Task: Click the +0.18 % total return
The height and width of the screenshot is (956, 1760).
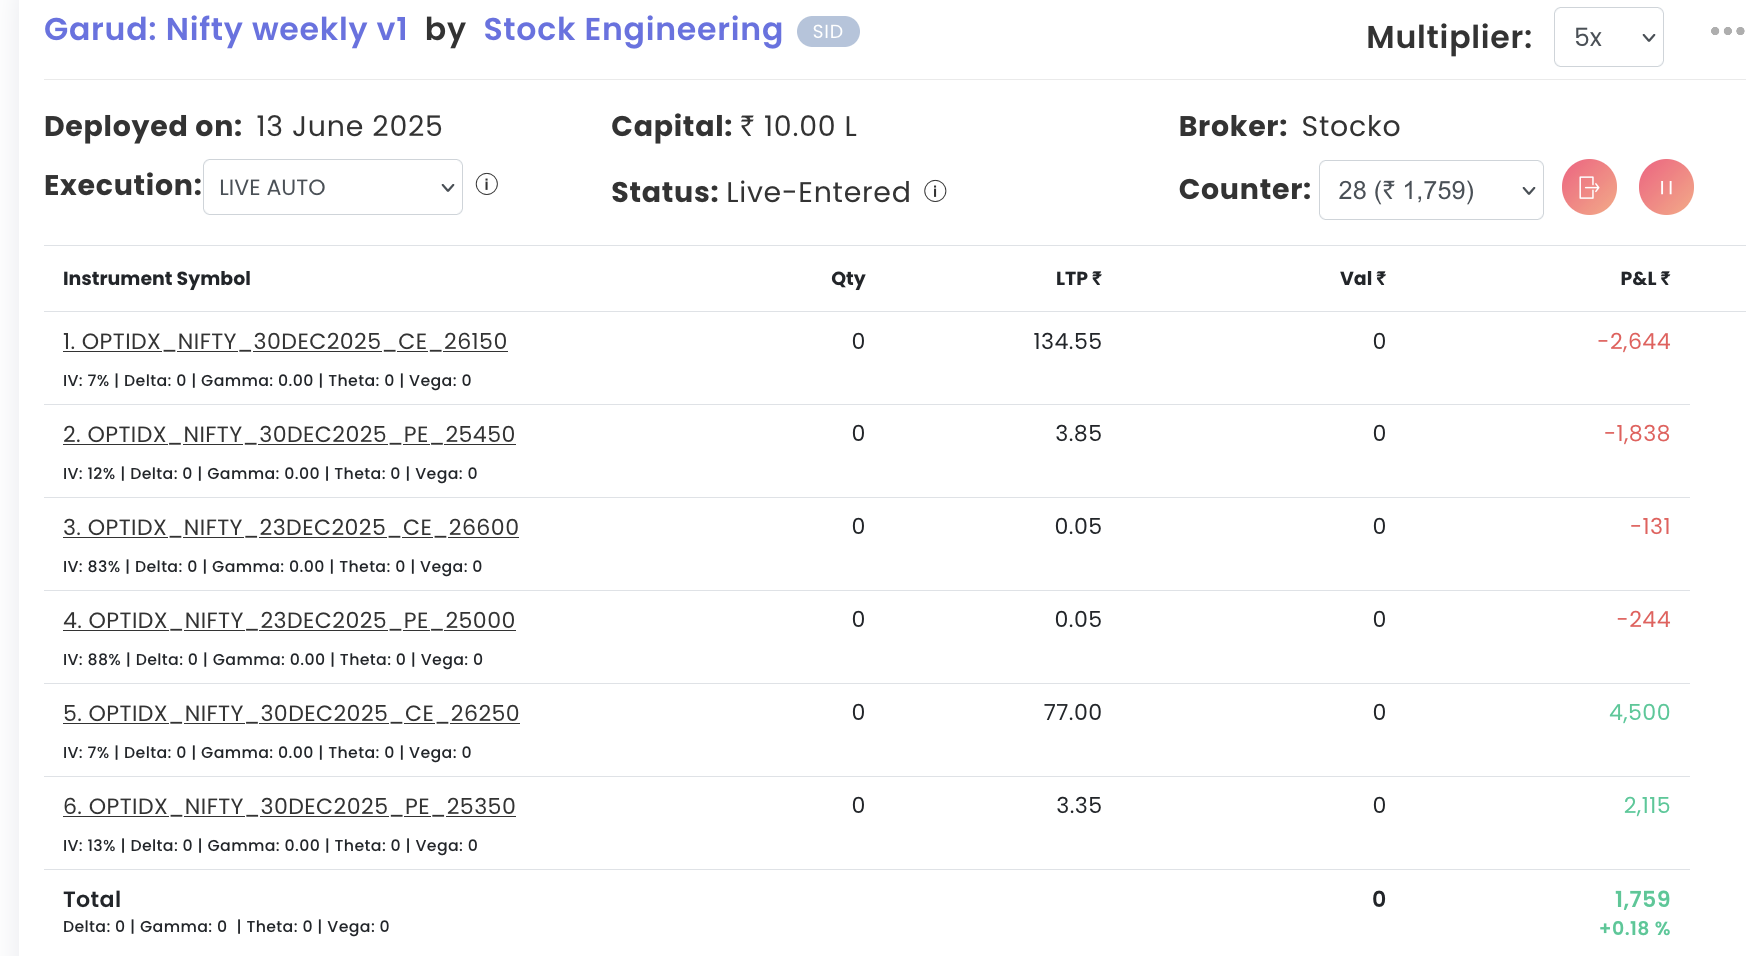Action: tap(1635, 929)
